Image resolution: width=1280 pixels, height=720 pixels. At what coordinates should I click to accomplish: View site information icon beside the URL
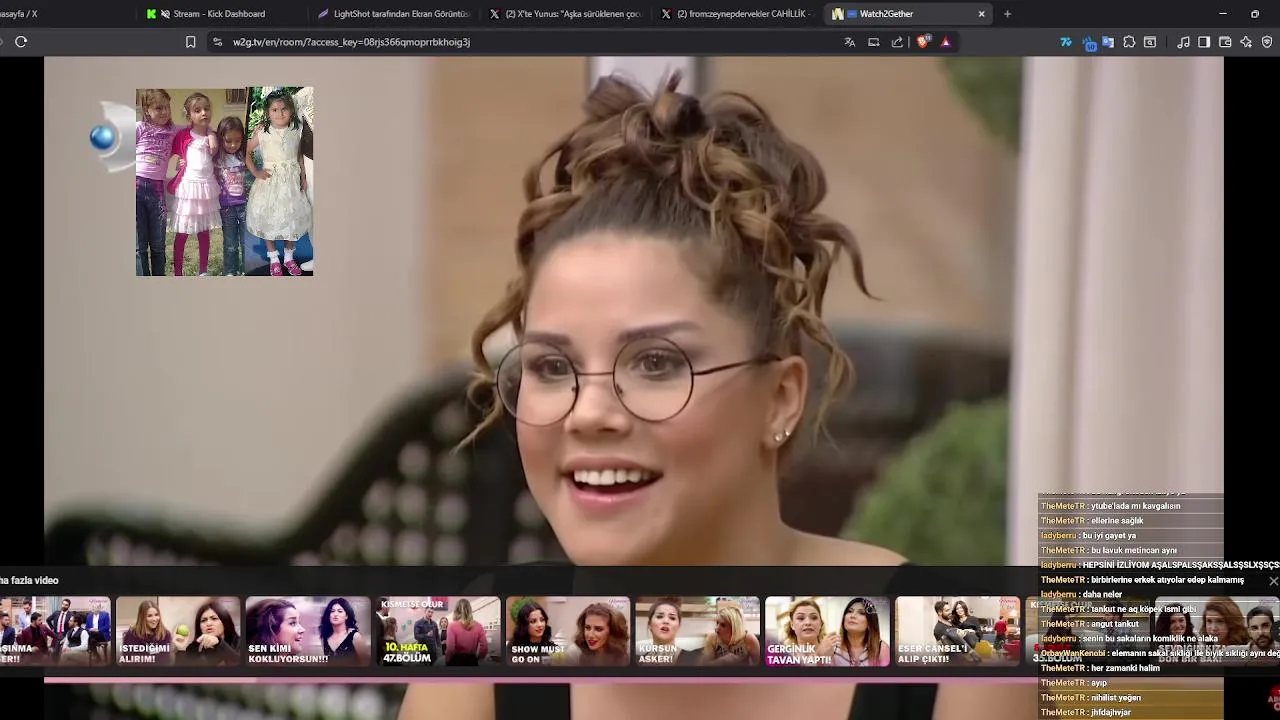click(217, 42)
